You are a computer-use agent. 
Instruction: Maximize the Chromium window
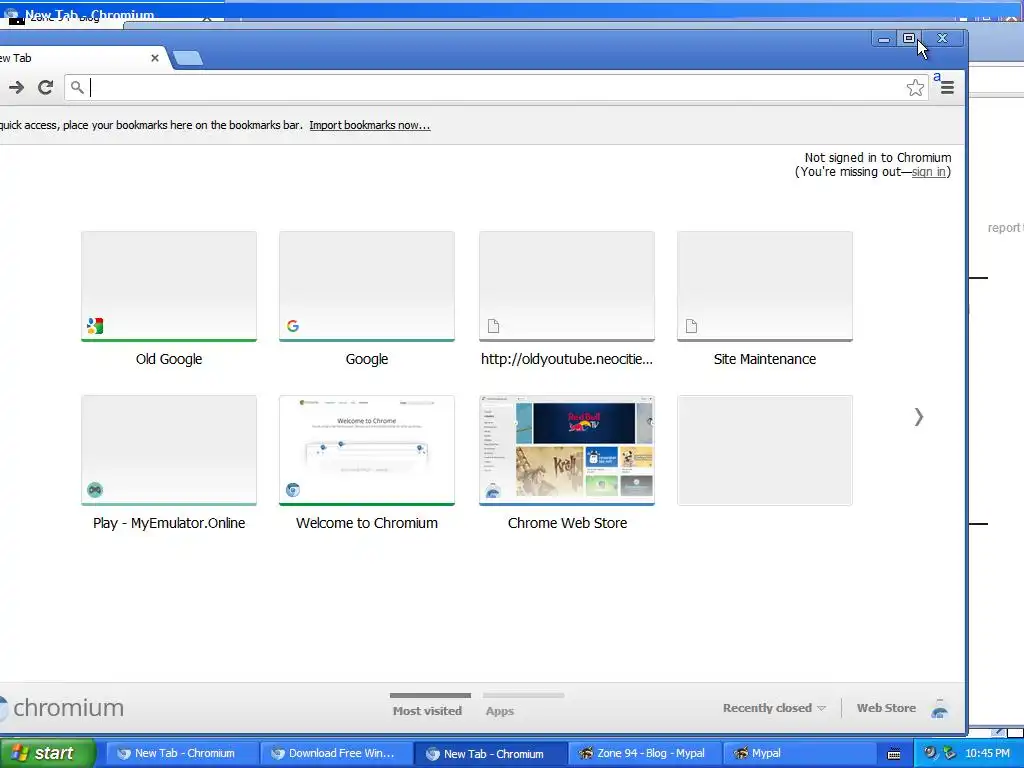click(908, 39)
